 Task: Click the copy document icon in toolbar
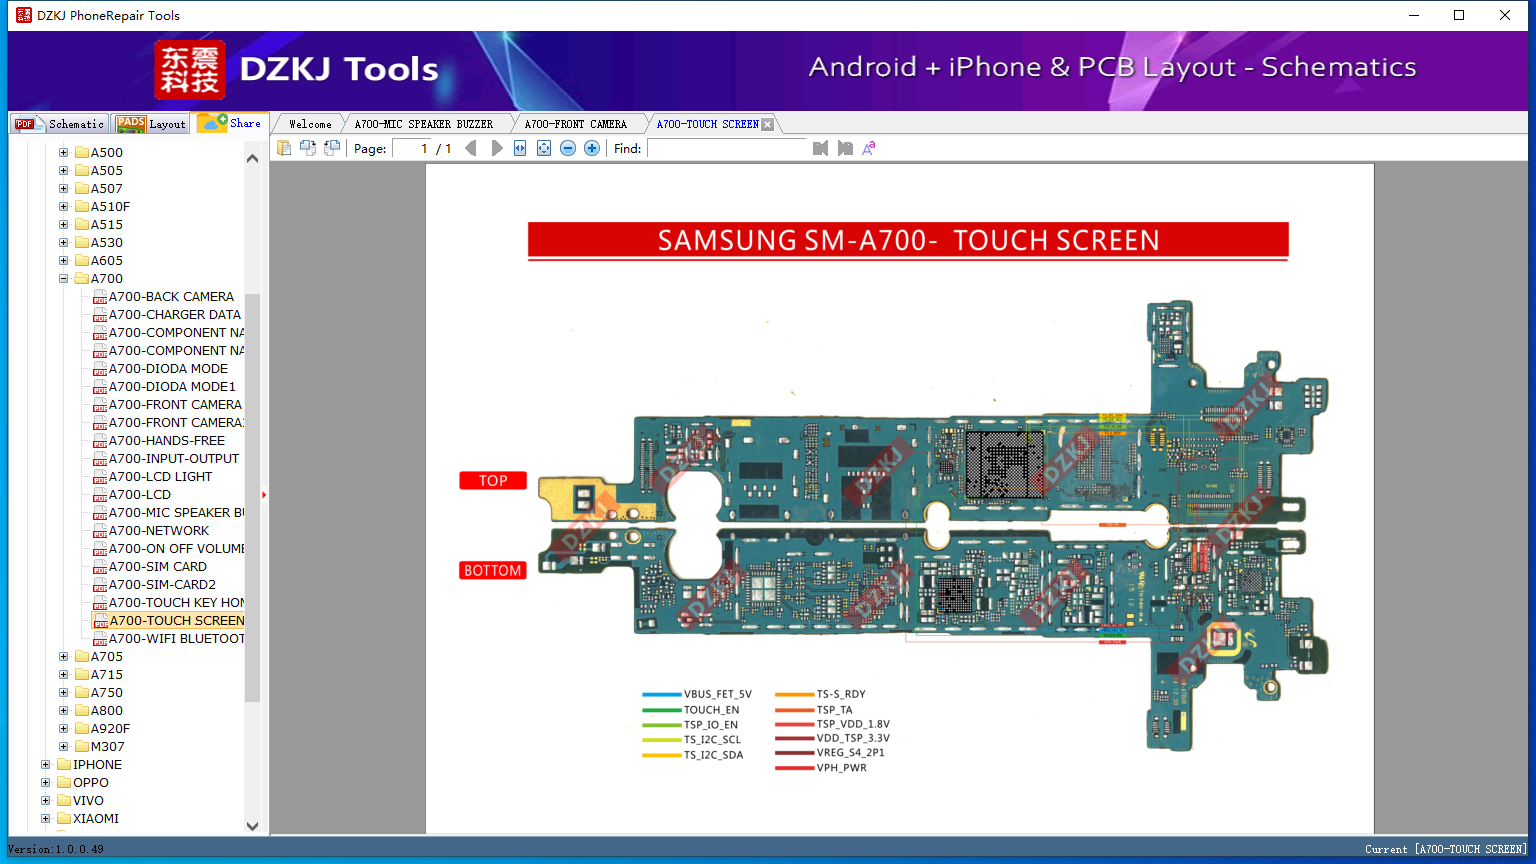(284, 148)
